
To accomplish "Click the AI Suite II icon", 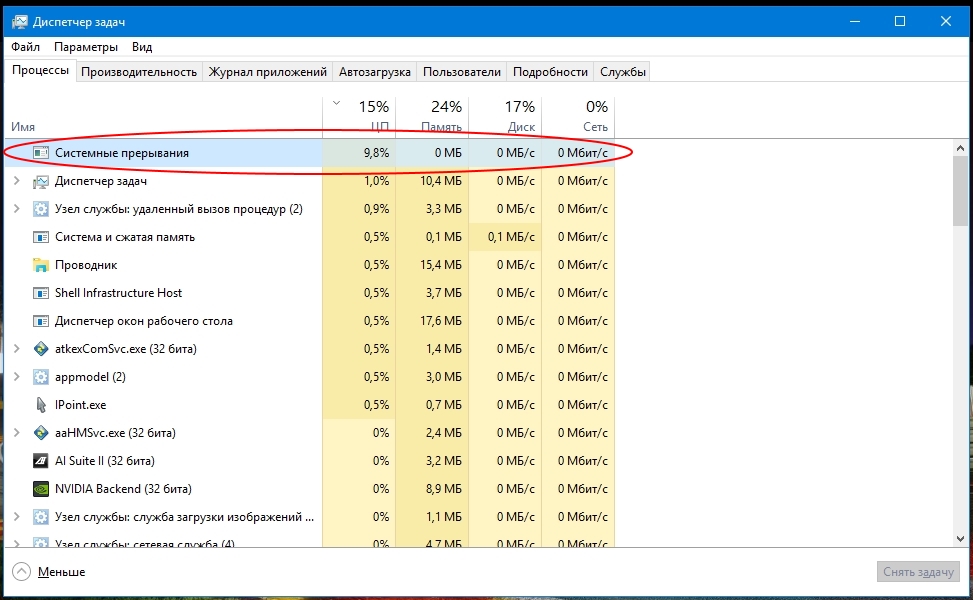I will pyautogui.click(x=41, y=461).
